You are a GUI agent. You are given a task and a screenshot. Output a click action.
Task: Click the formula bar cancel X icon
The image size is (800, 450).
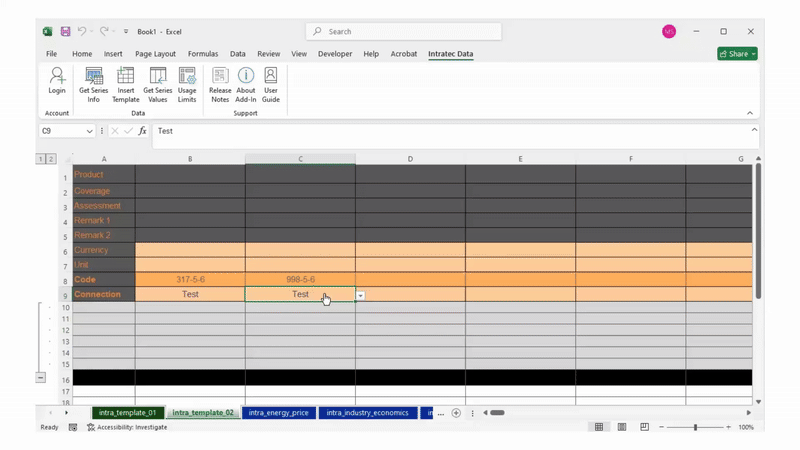115,131
